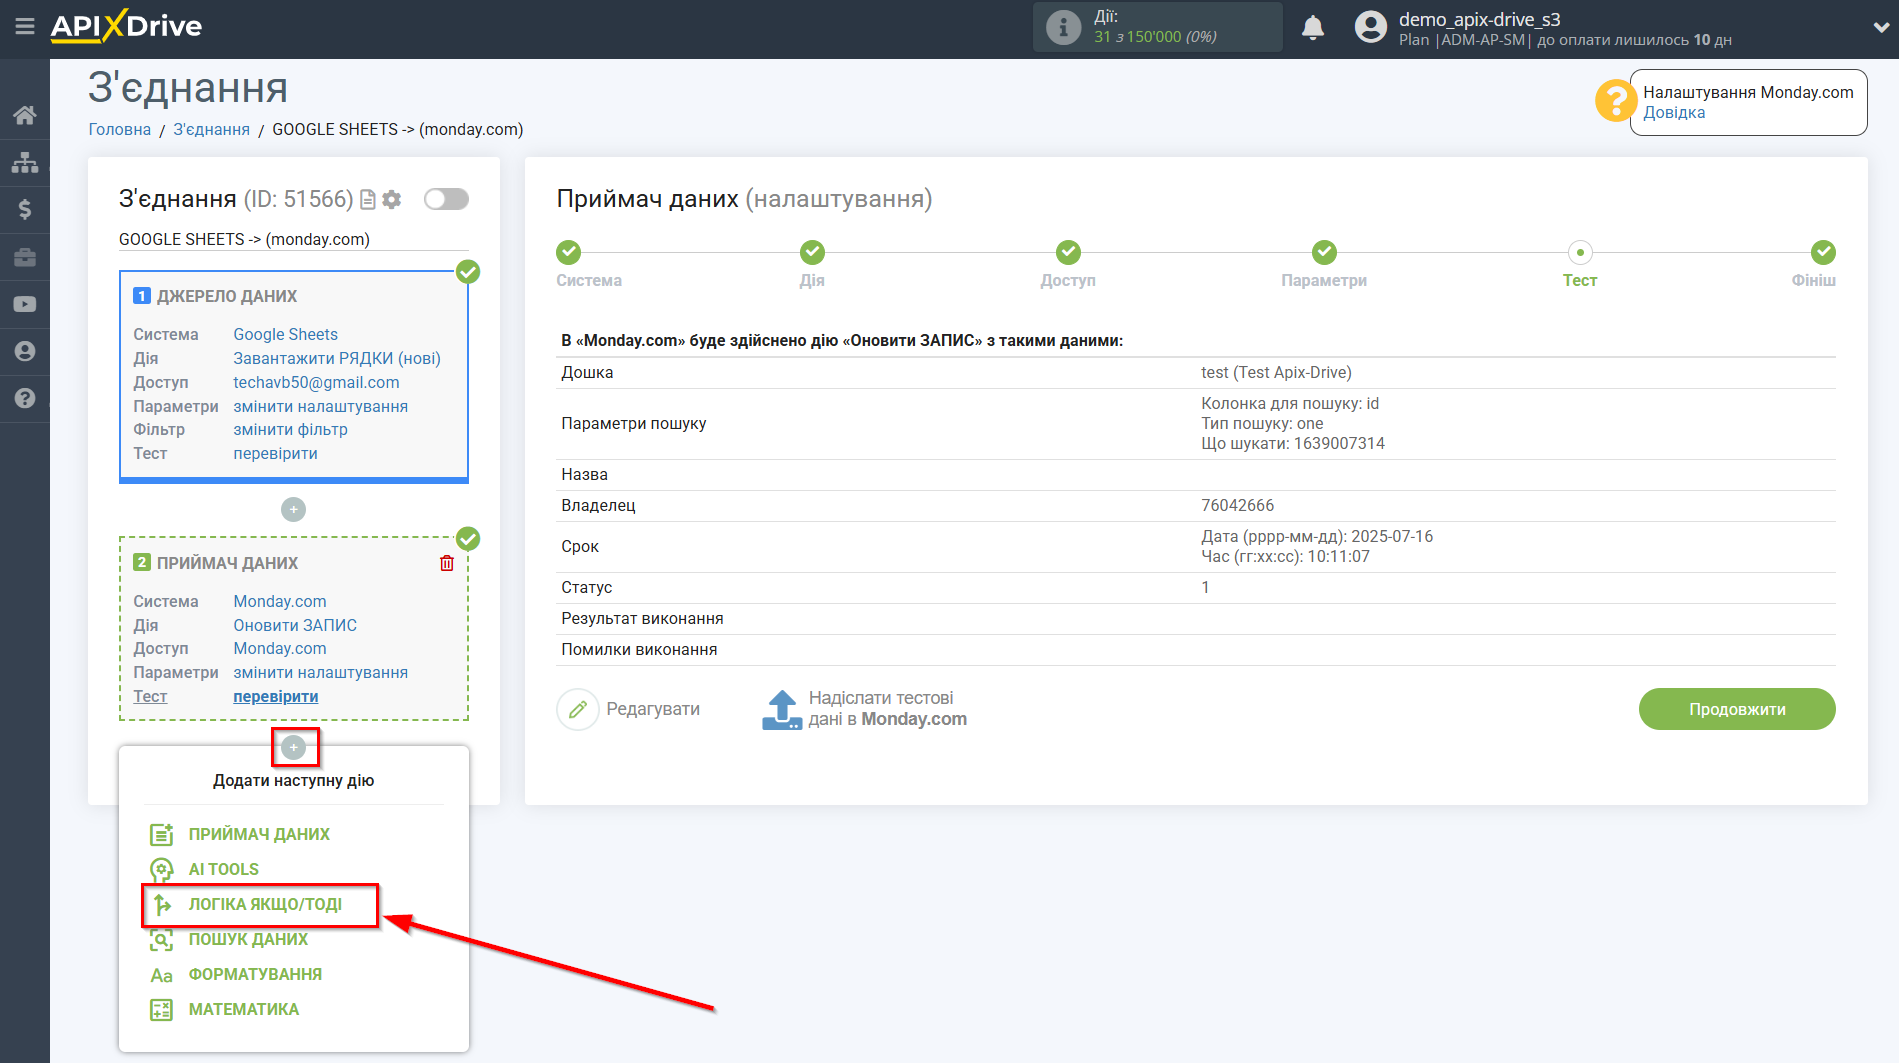This screenshot has height=1063, width=1899.
Task: Open the home sidebar icon
Action: click(x=25, y=115)
